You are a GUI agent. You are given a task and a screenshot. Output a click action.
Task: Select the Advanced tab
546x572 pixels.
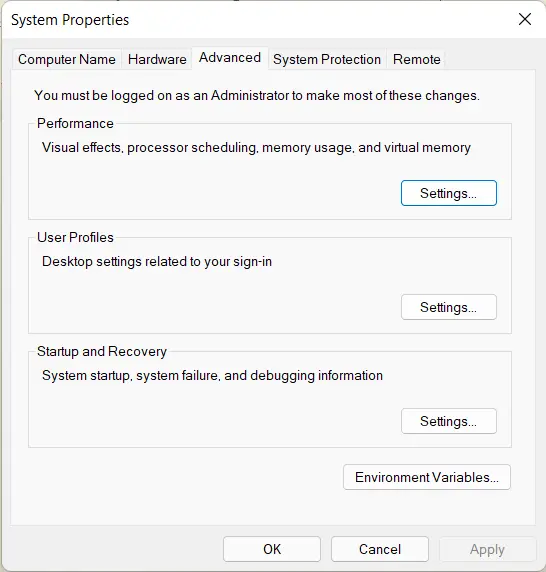coord(230,58)
